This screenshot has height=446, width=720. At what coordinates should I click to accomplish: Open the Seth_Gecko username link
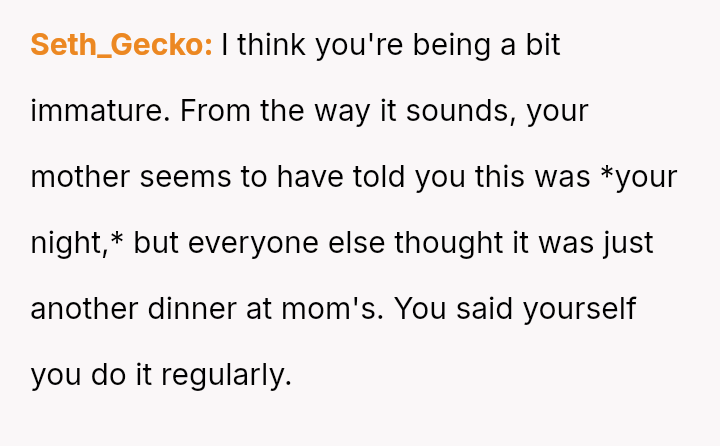coord(121,45)
